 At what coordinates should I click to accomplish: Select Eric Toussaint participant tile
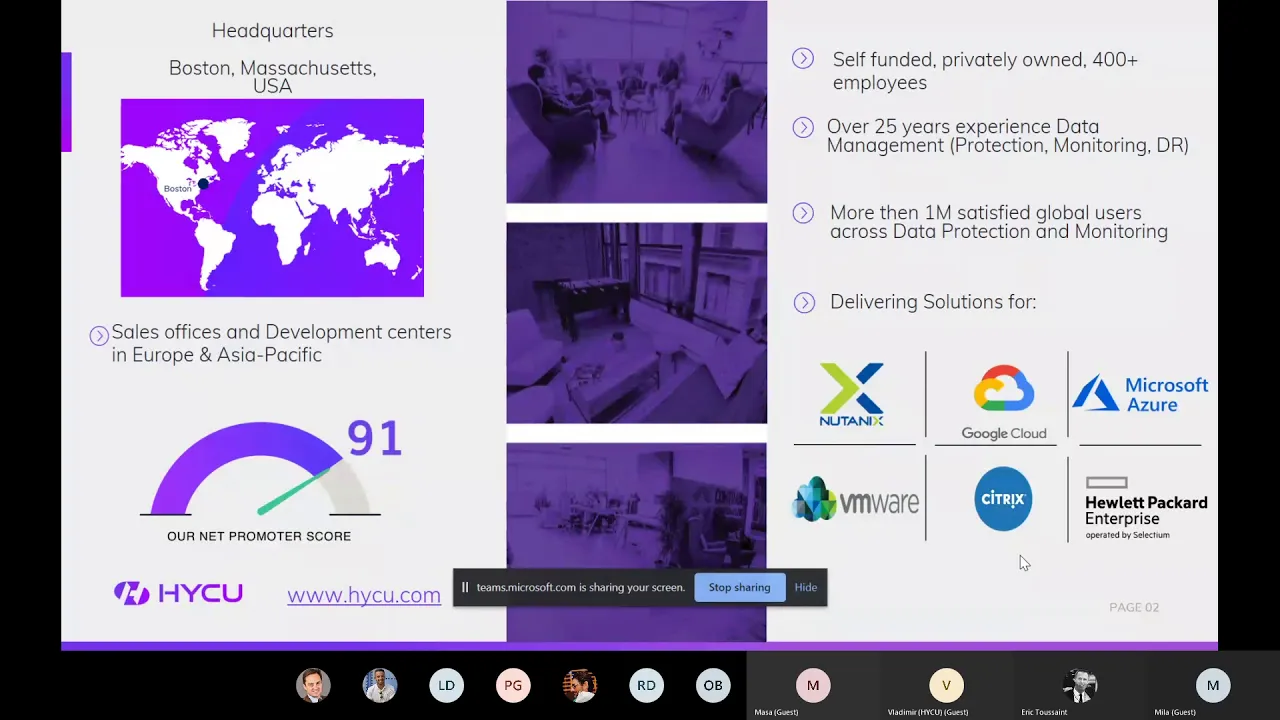(x=1079, y=685)
